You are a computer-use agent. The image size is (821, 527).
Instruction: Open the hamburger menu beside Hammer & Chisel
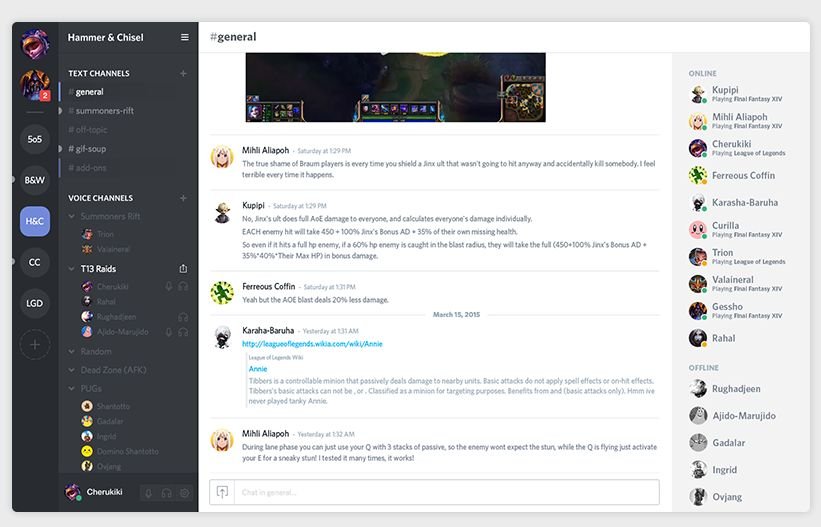pos(184,37)
